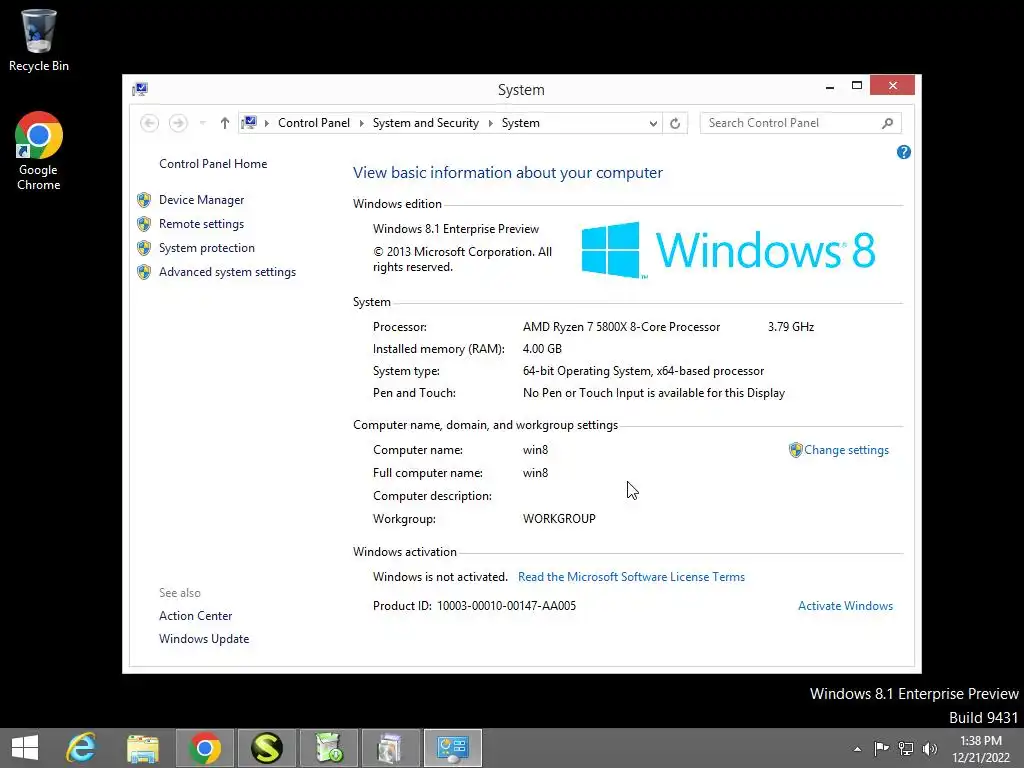This screenshot has height=768, width=1024.
Task: Open Action Center flag tray icon
Action: [x=881, y=748]
